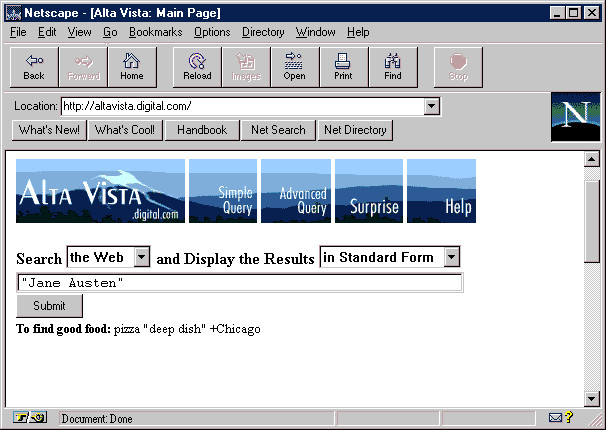Click the search query text field

click(240, 283)
